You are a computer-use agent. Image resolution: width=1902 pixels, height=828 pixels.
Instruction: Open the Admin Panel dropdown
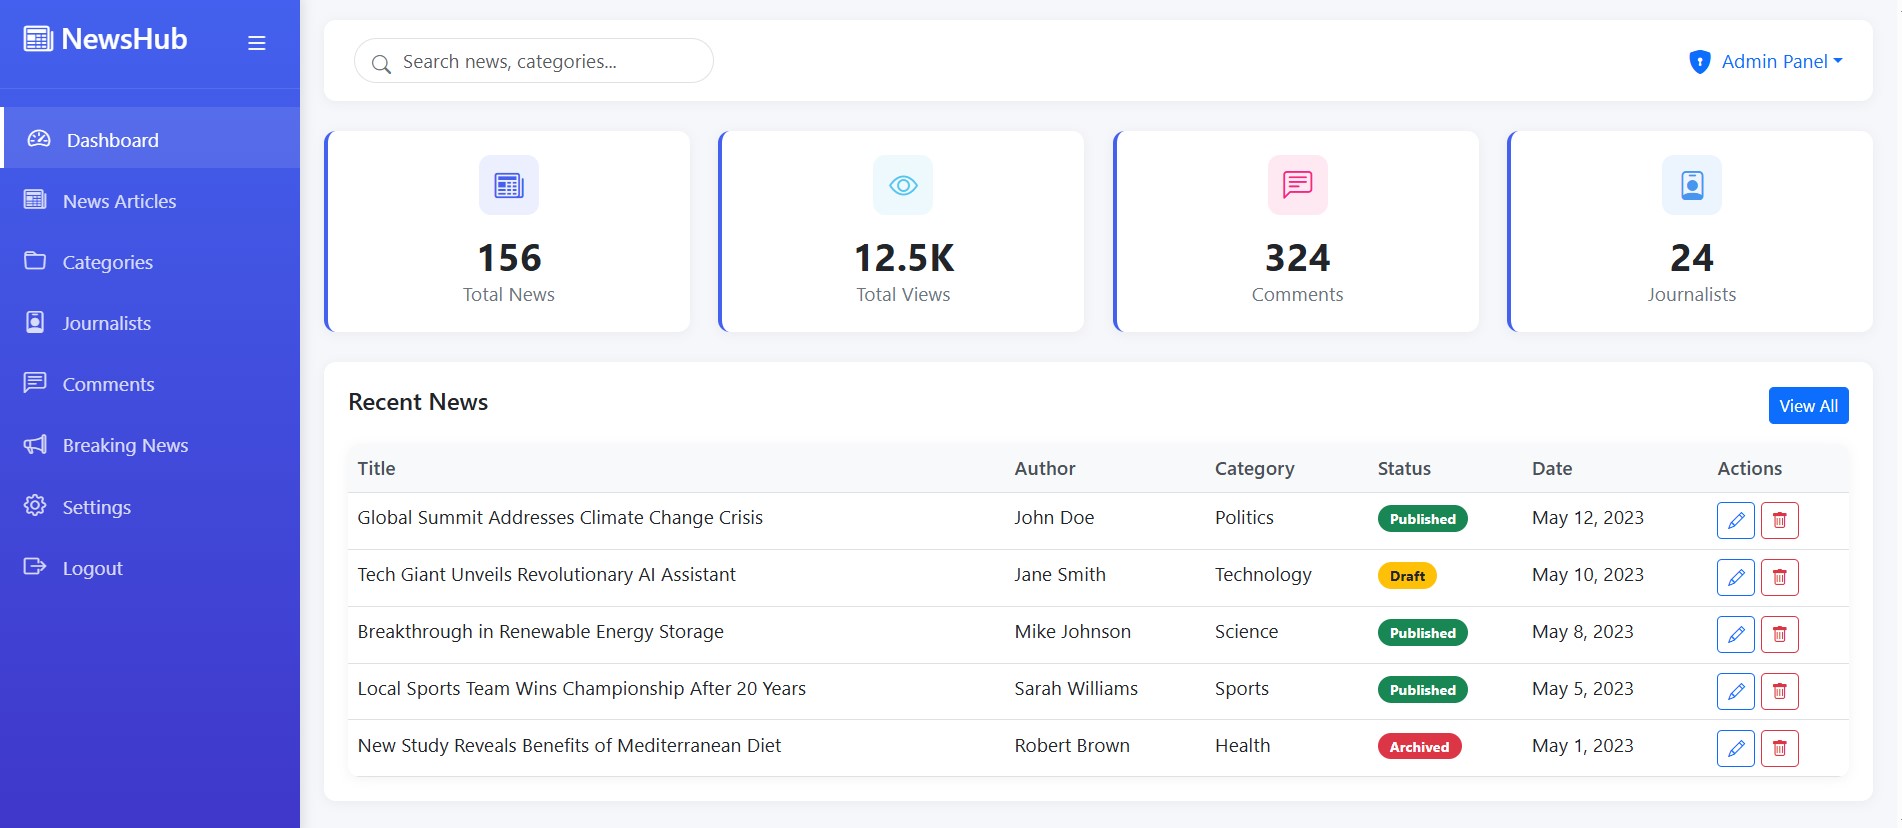(x=1766, y=61)
